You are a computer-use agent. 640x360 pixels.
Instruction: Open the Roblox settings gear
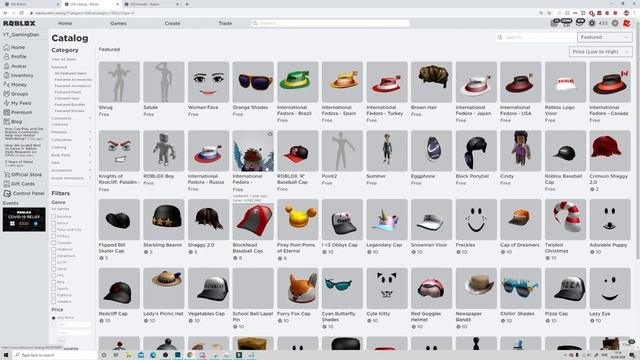click(615, 23)
